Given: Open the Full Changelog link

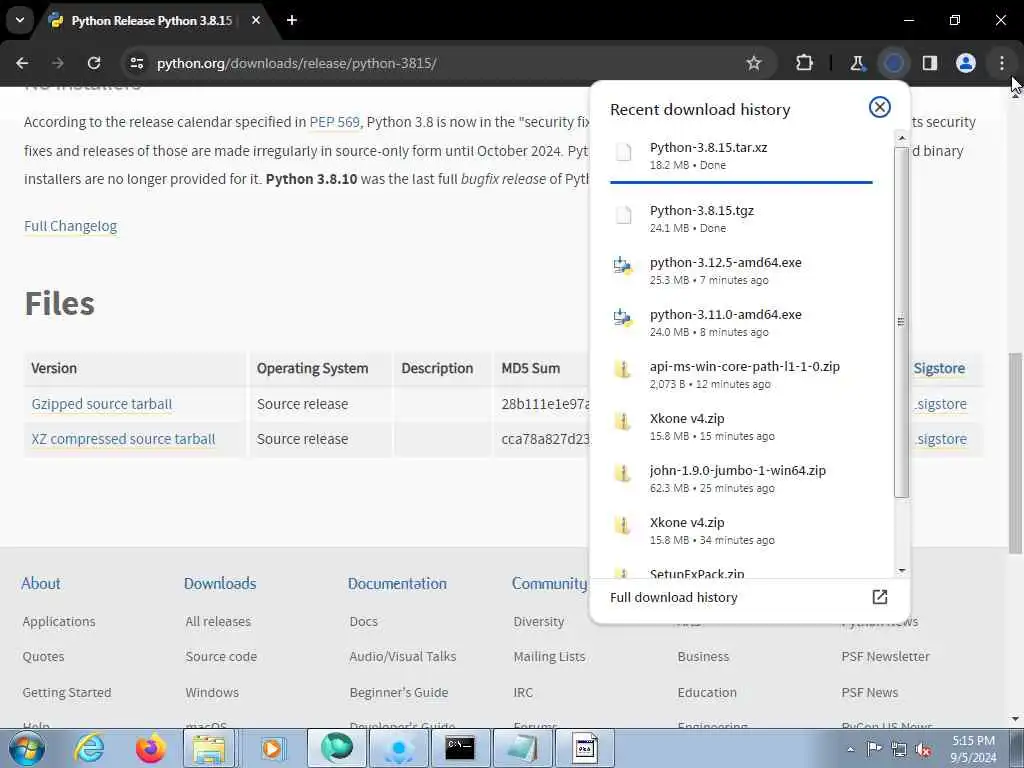Looking at the screenshot, I should point(71,226).
